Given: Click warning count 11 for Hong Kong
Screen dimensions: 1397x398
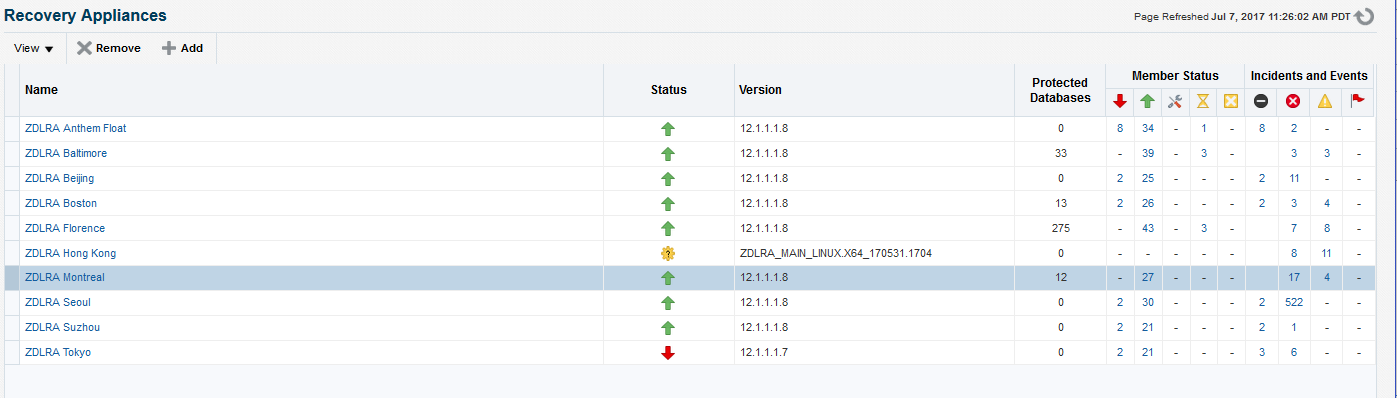Looking at the screenshot, I should click(x=1326, y=253).
